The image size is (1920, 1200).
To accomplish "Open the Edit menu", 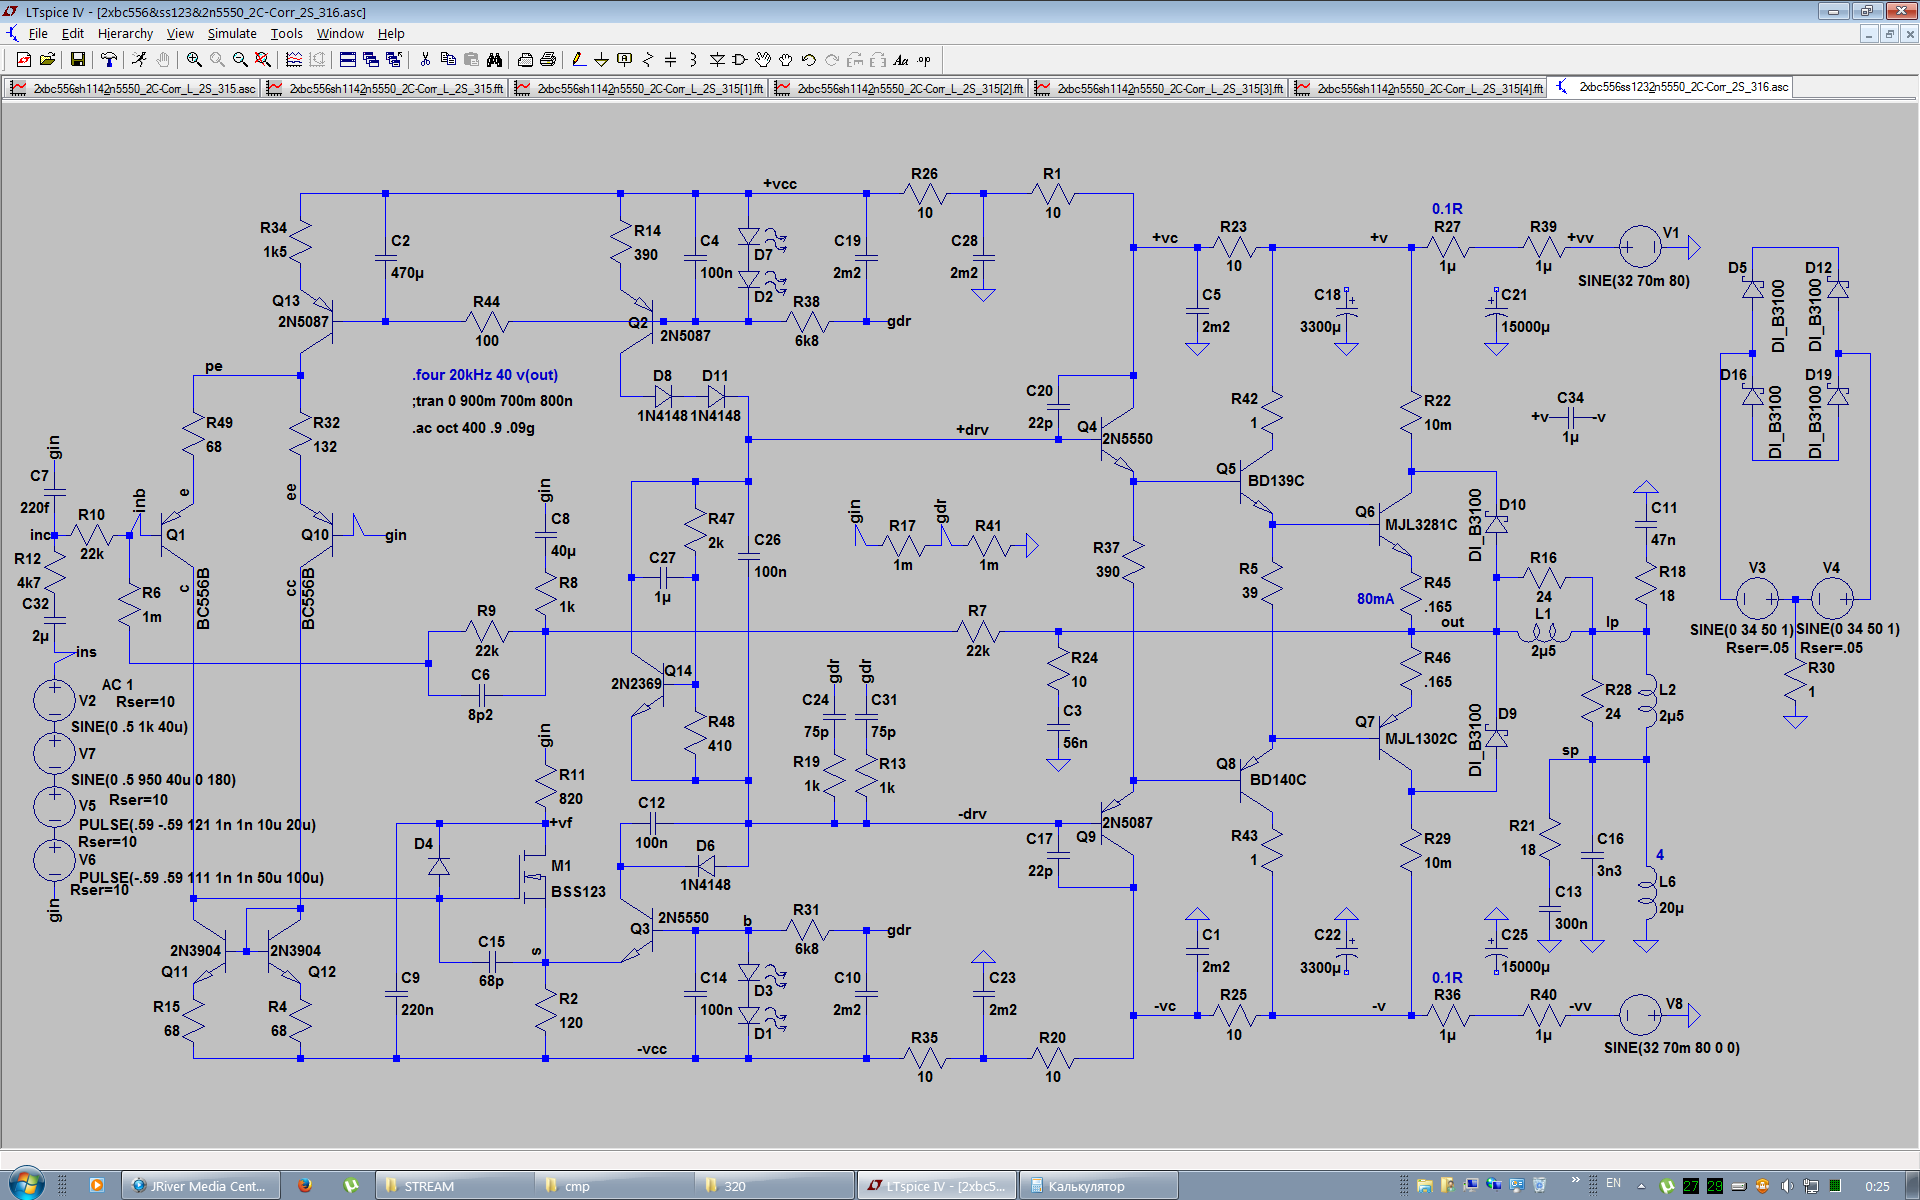I will 73,33.
